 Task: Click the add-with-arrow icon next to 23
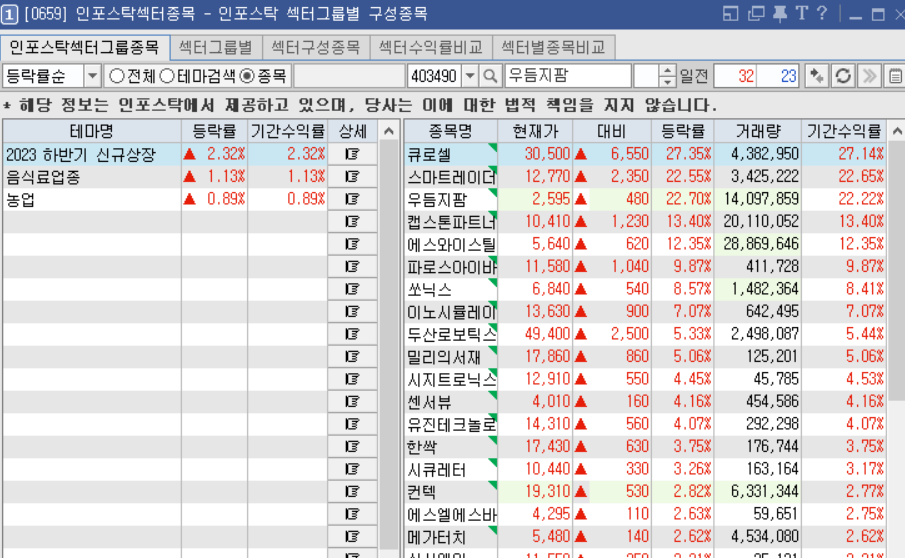coord(816,76)
